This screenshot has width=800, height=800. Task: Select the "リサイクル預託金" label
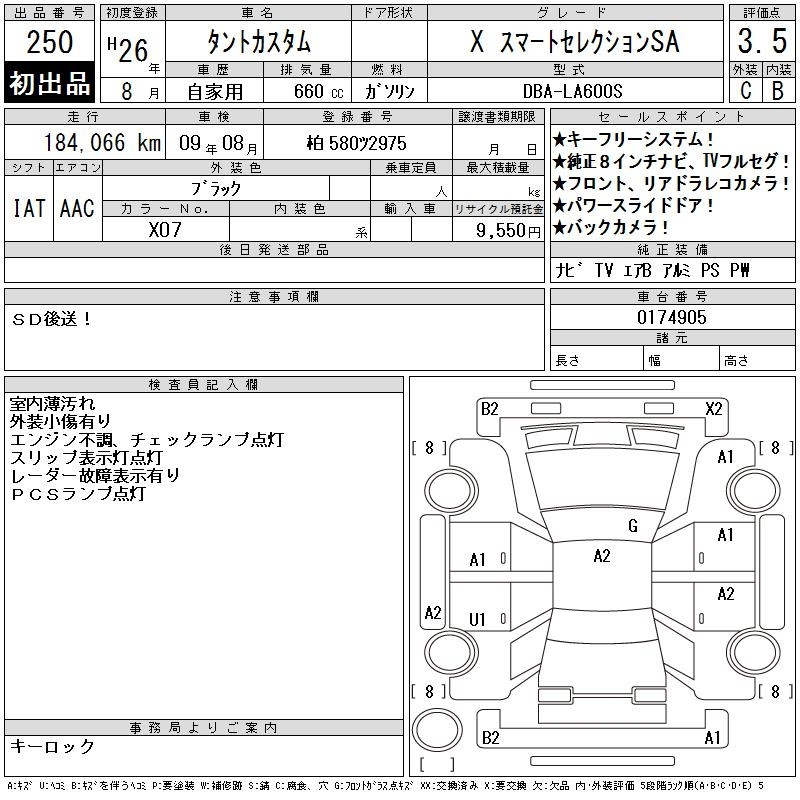(x=498, y=209)
